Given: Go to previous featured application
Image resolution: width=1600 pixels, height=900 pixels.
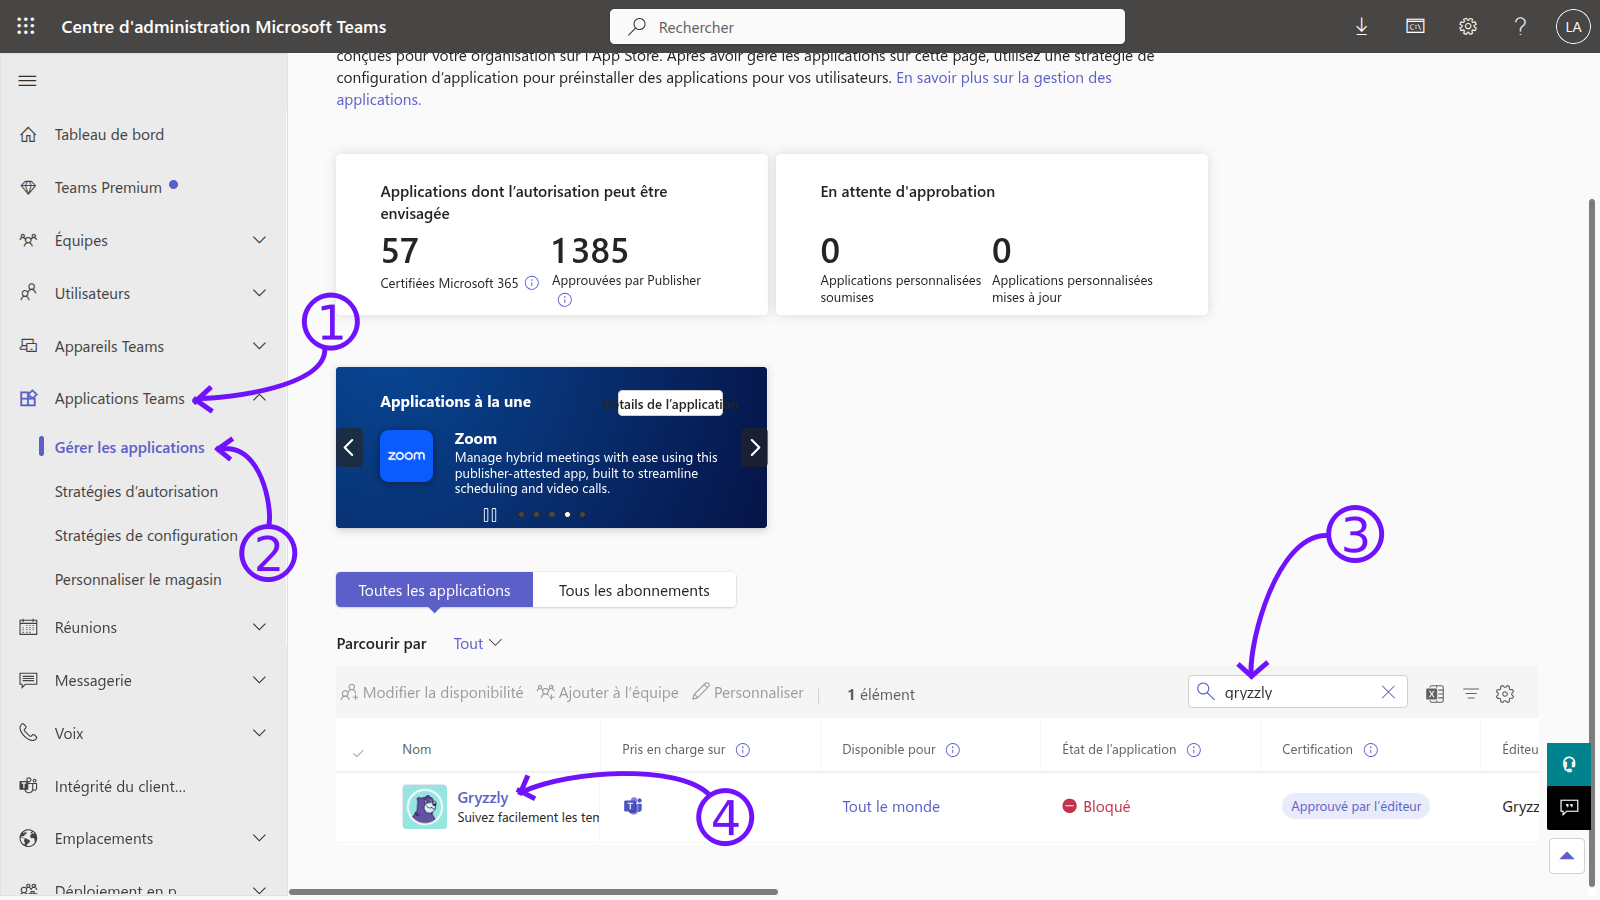Looking at the screenshot, I should click(x=349, y=447).
